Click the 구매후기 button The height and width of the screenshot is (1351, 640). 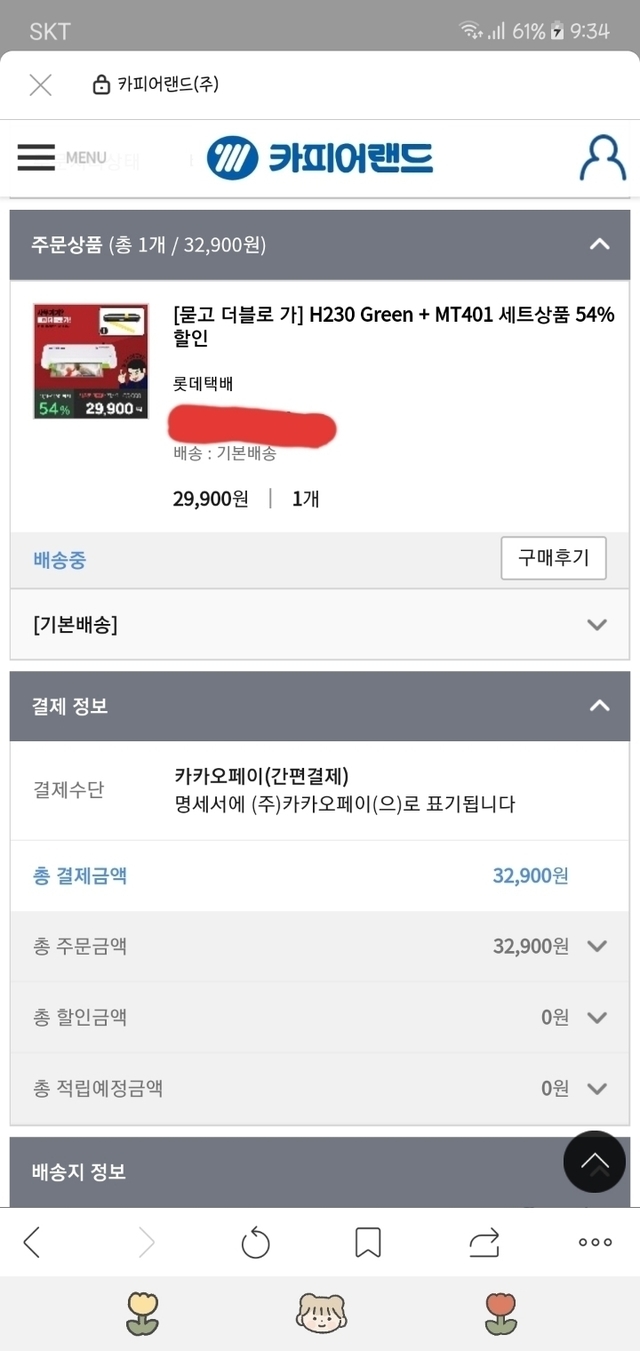click(553, 558)
